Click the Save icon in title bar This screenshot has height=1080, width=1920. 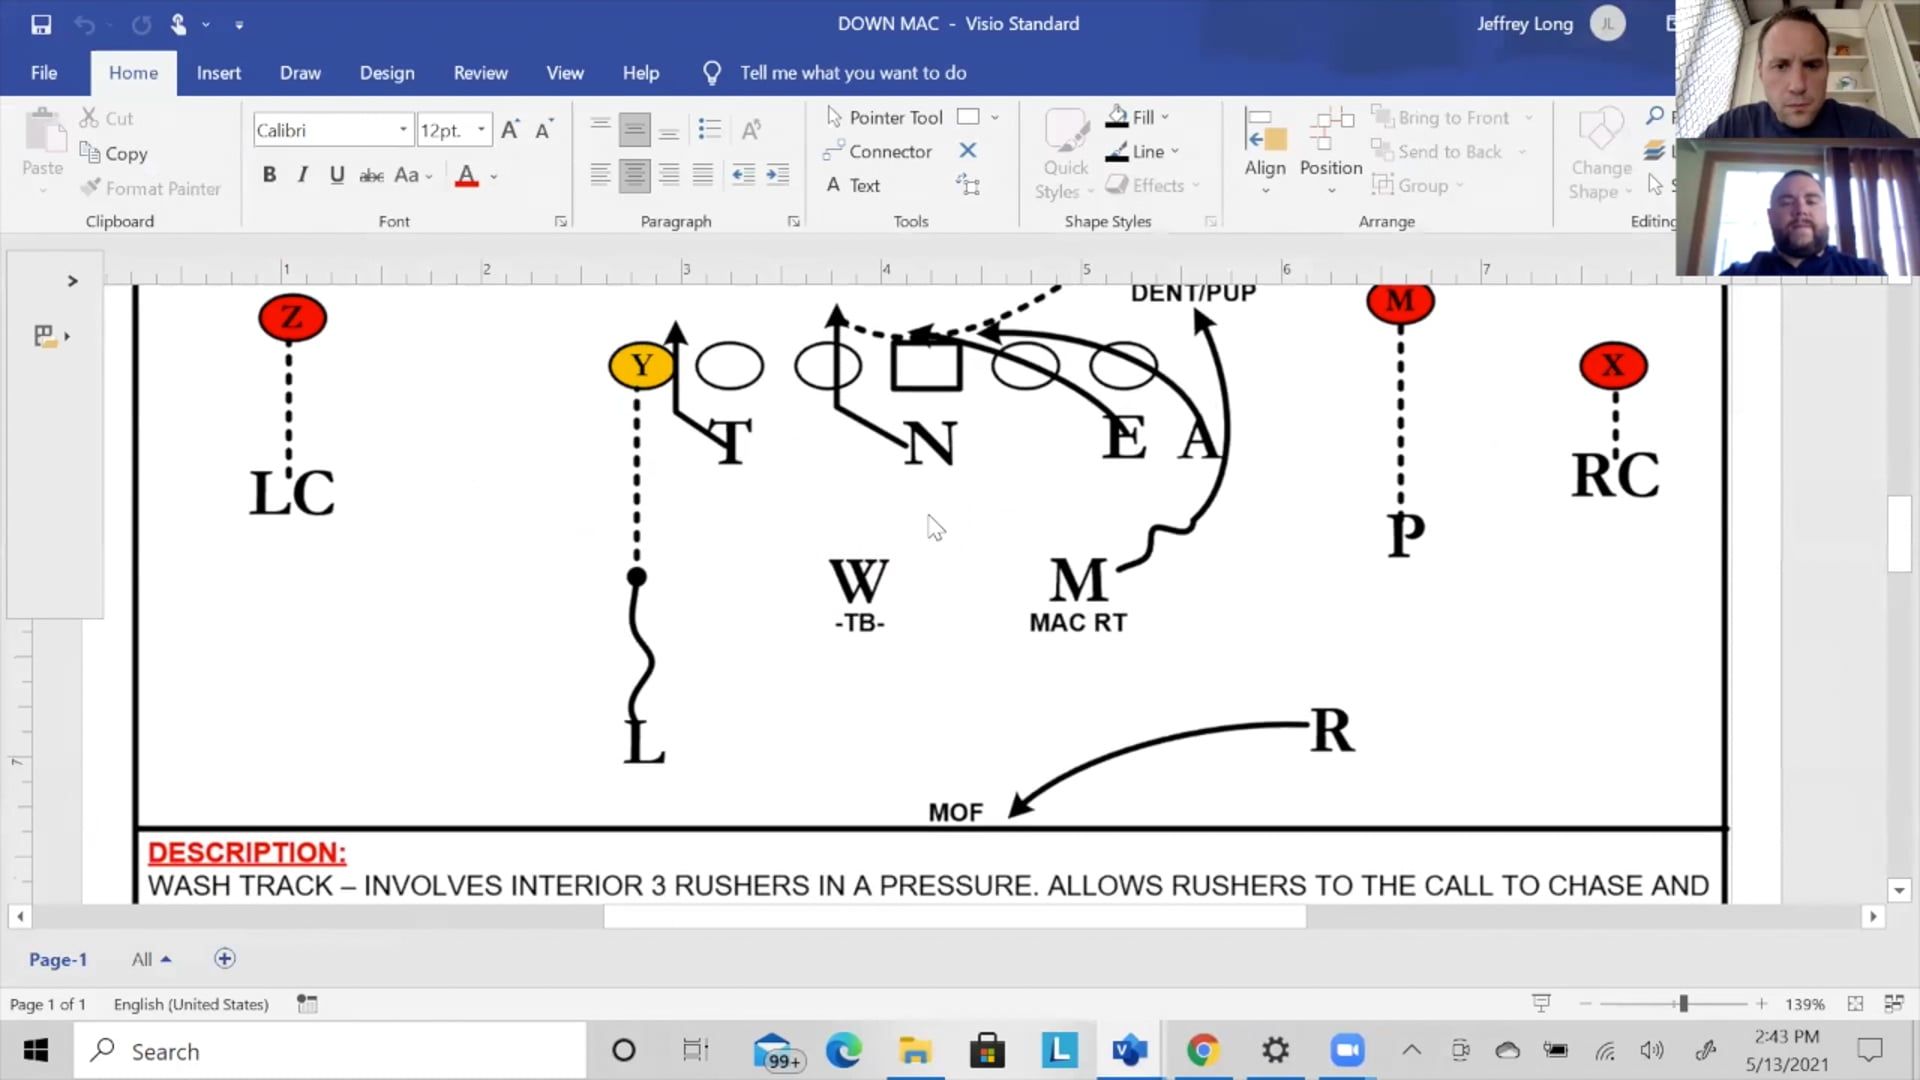tap(41, 24)
